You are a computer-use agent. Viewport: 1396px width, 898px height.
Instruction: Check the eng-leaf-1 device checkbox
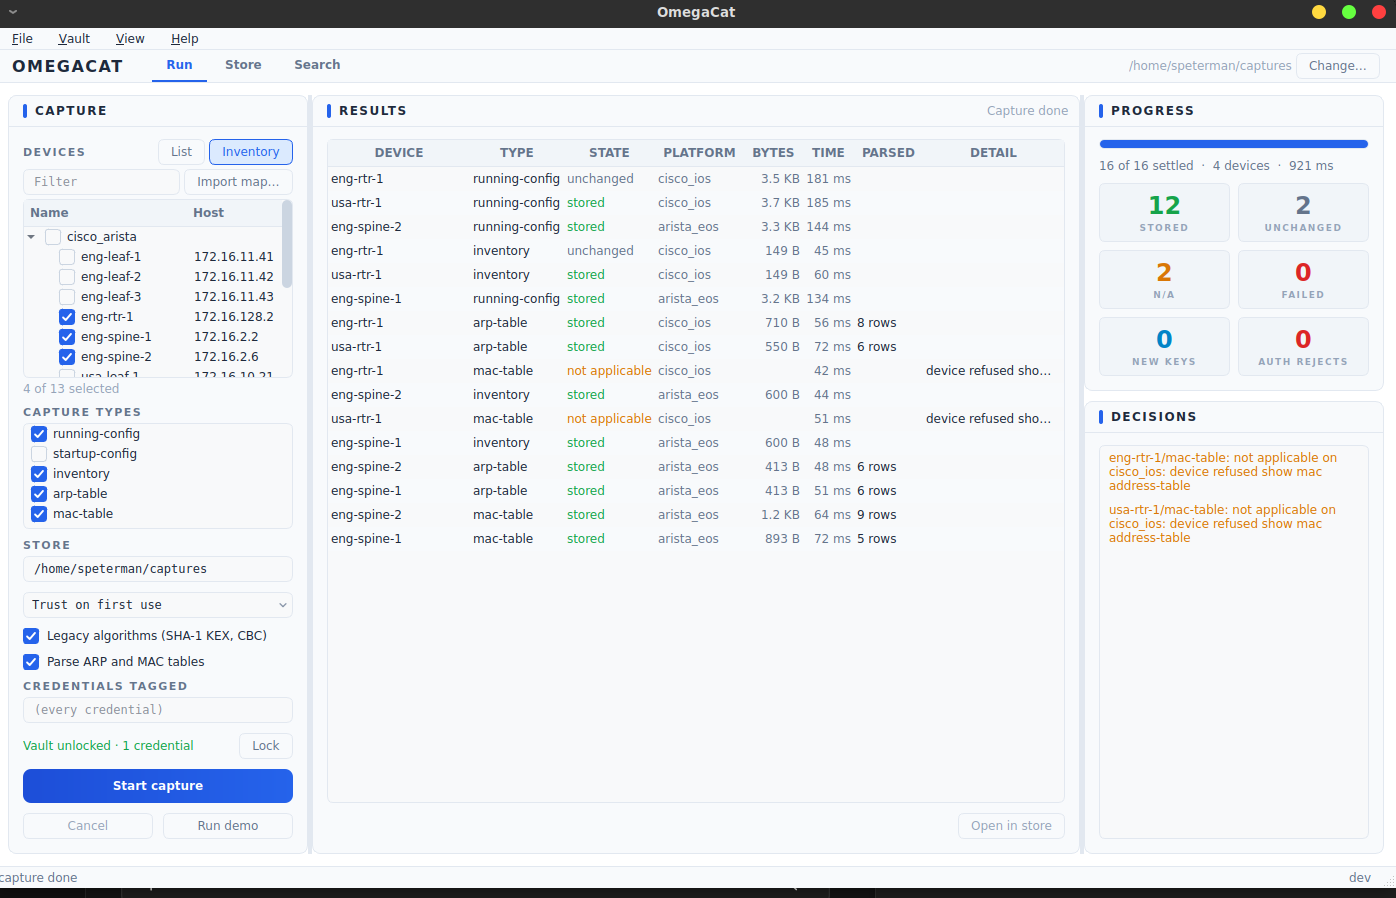coord(67,257)
